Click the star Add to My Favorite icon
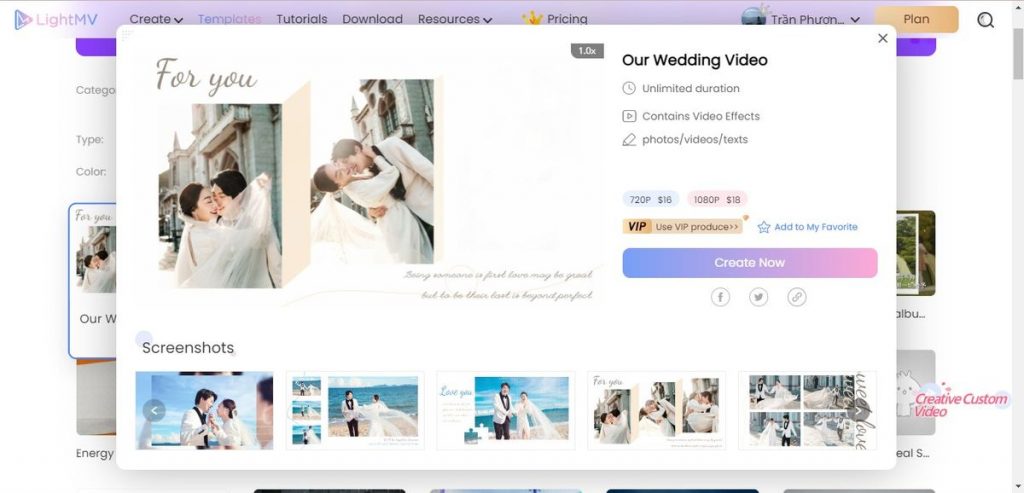The width and height of the screenshot is (1024, 493). [763, 227]
